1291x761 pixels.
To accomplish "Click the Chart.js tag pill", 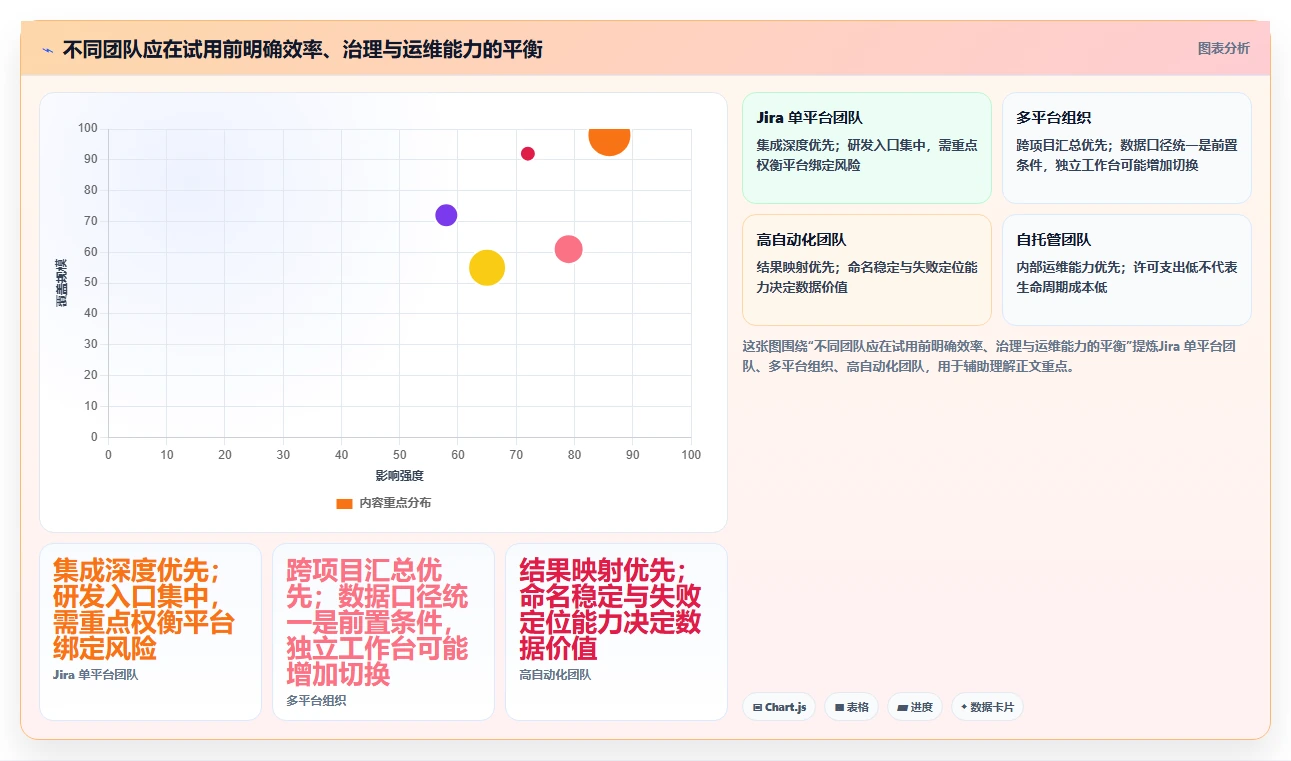I will click(x=779, y=707).
